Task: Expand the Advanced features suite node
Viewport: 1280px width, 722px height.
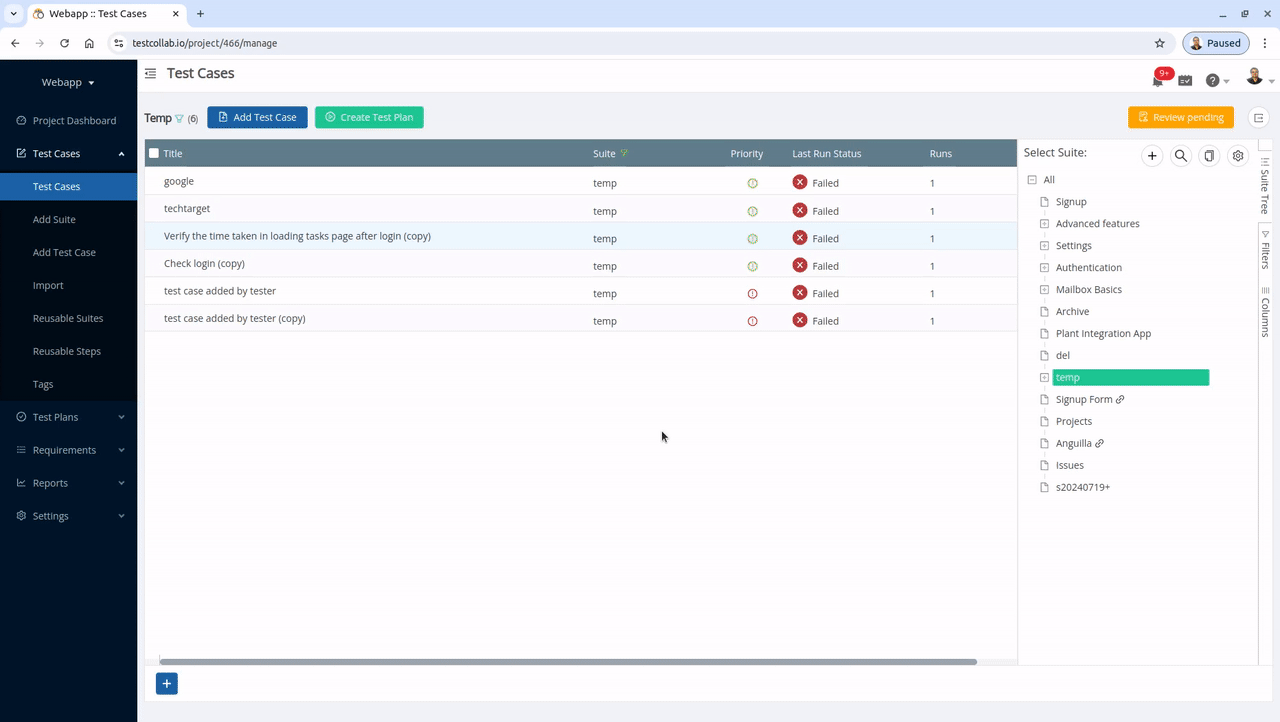Action: [x=1045, y=224]
